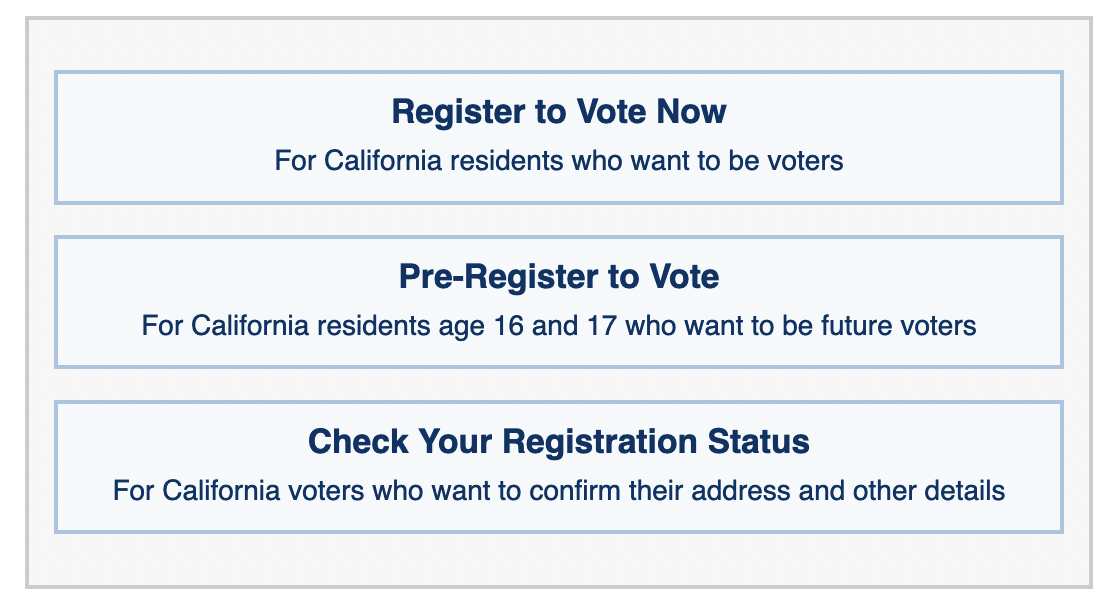
Task: Select the option for becoming a California voter
Action: pyautogui.click(x=558, y=137)
